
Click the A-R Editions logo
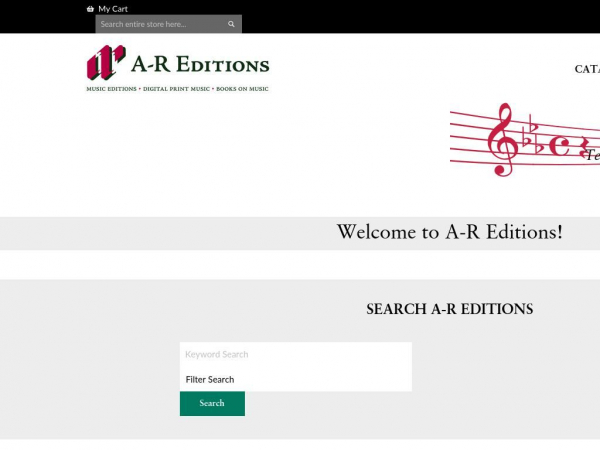point(178,68)
